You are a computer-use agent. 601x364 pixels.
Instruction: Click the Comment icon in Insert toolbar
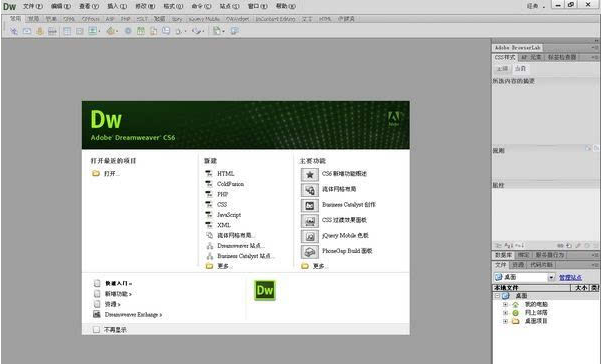(x=166, y=31)
